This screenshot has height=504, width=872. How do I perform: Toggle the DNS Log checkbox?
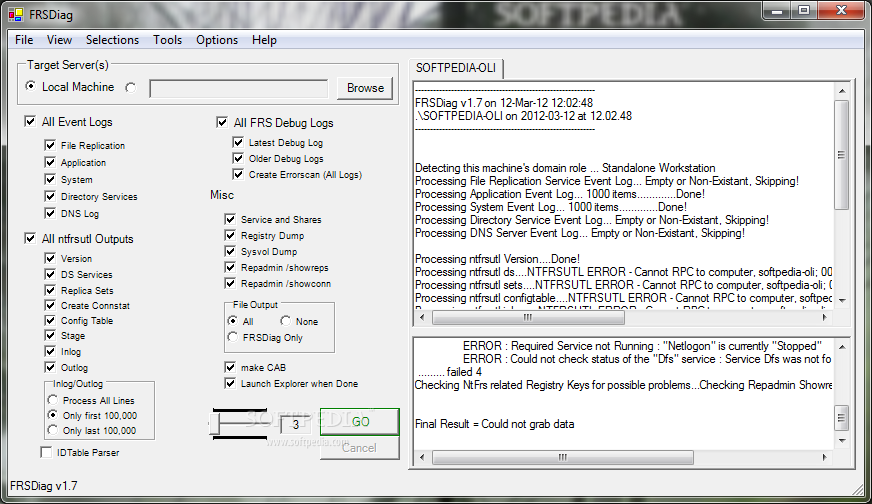[x=50, y=213]
